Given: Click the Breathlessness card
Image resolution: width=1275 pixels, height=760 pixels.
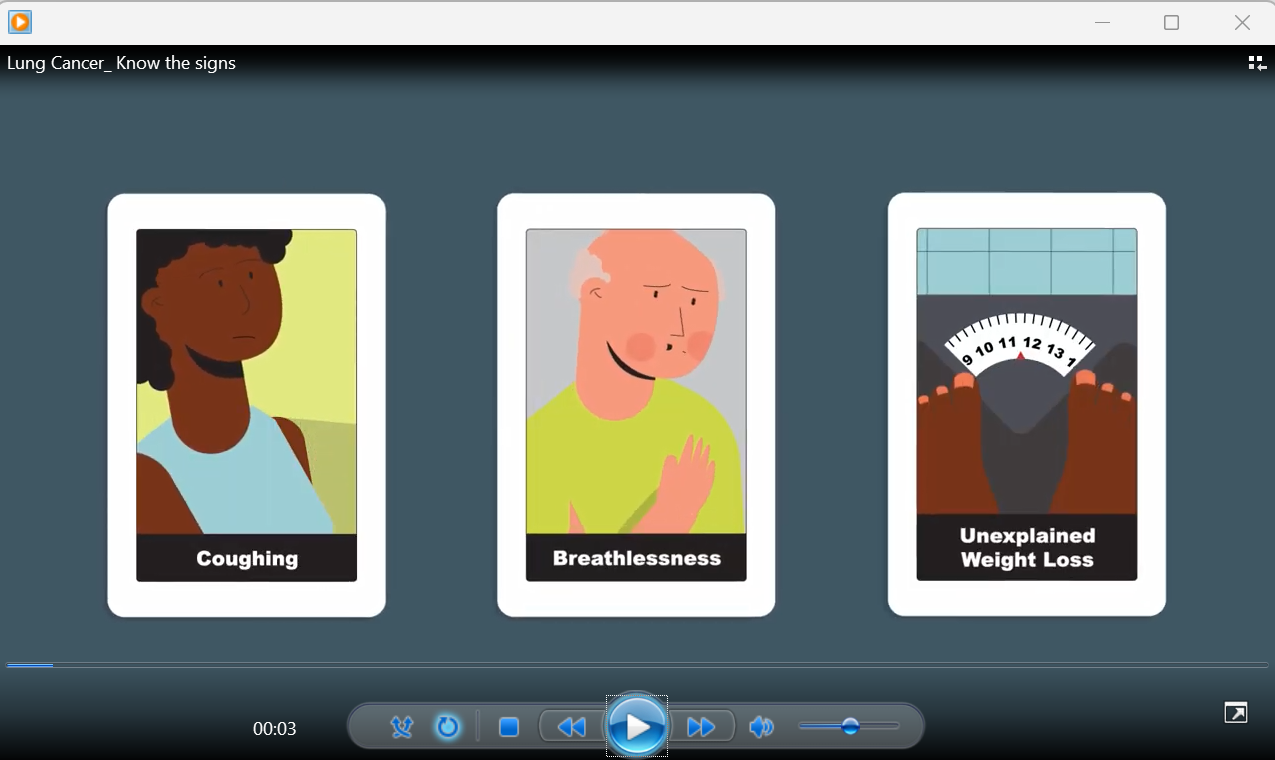Looking at the screenshot, I should (636, 405).
